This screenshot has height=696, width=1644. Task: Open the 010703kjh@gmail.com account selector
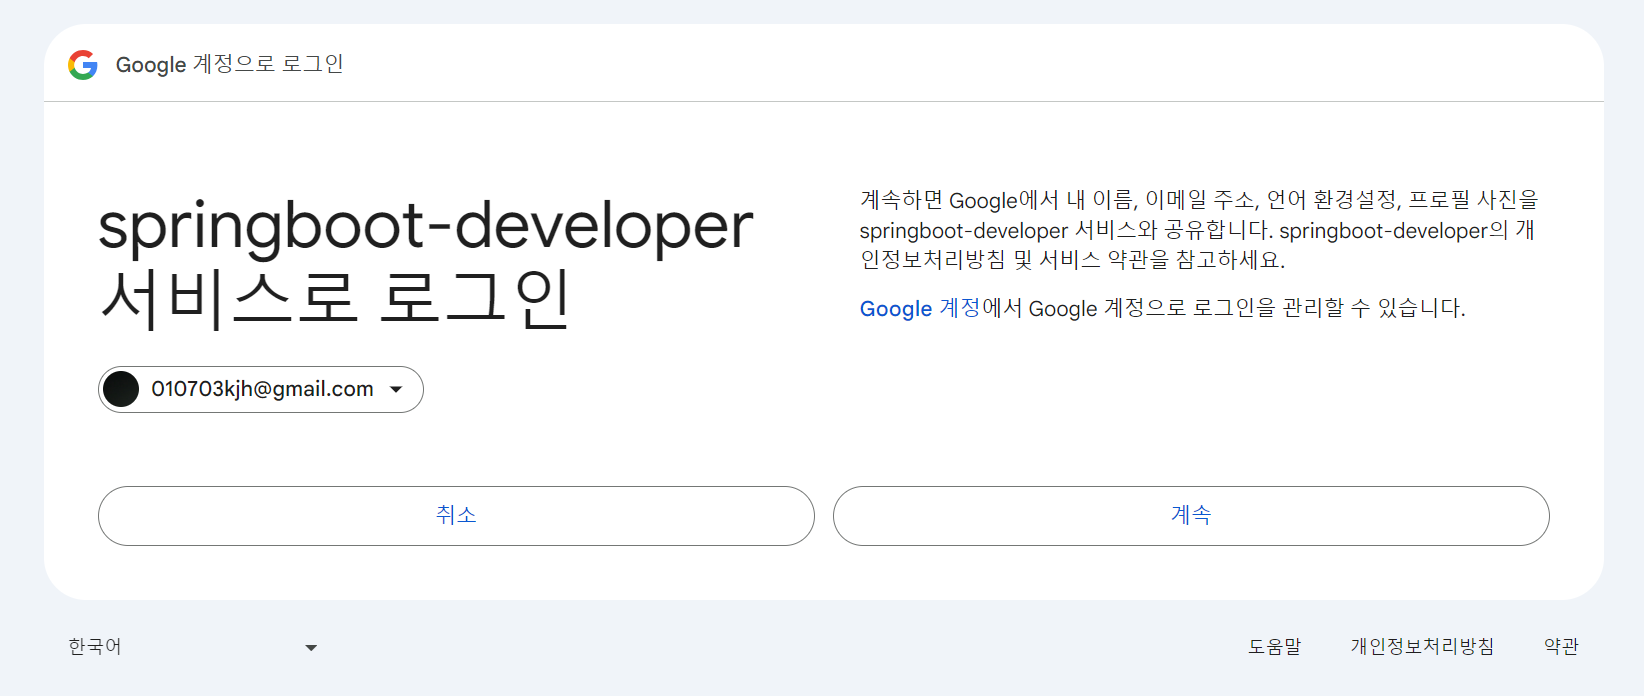pyautogui.click(x=261, y=389)
